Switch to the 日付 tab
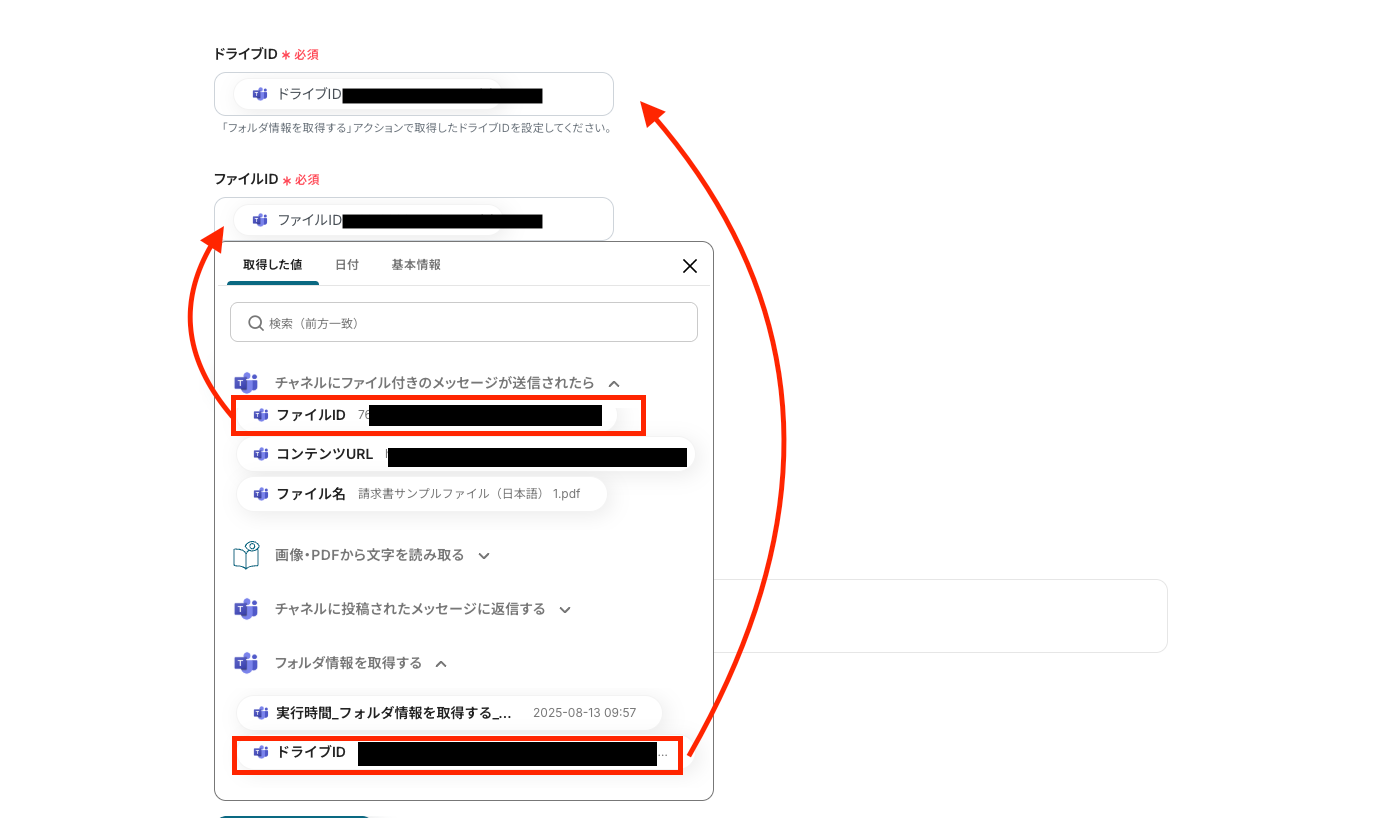The height and width of the screenshot is (818, 1392). click(347, 265)
